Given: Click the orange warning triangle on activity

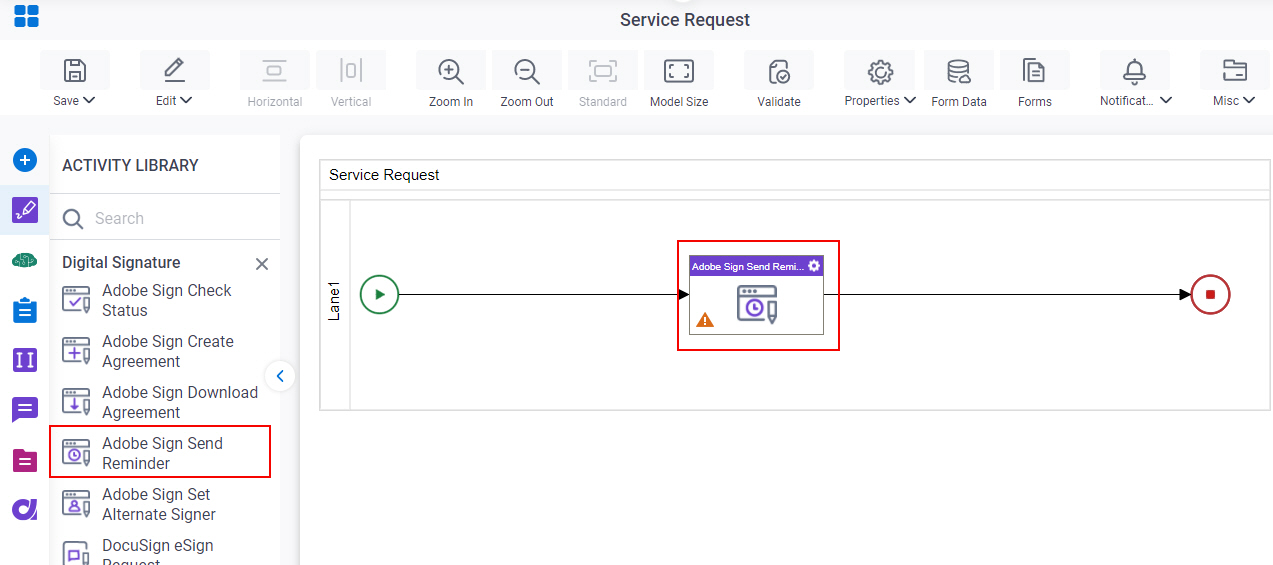Looking at the screenshot, I should (x=705, y=320).
